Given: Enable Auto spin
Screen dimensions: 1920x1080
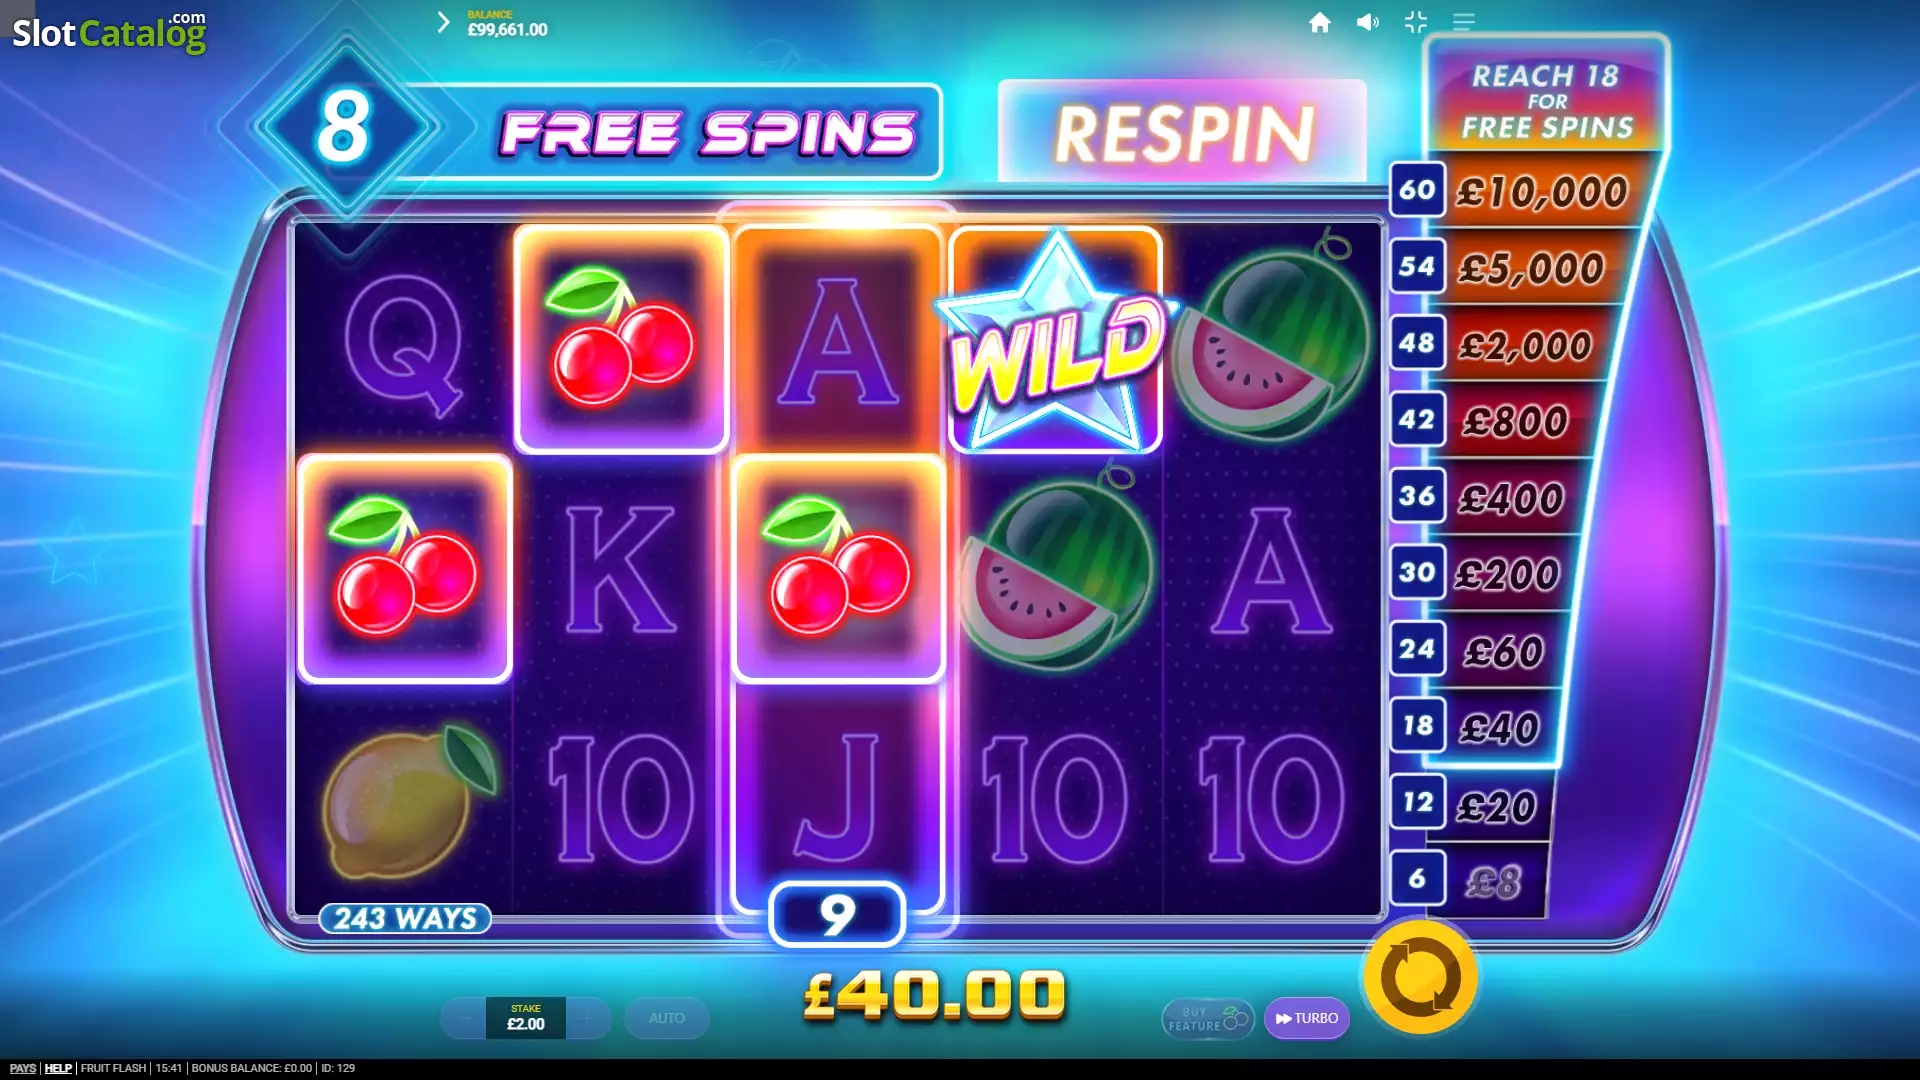Looking at the screenshot, I should [667, 1018].
